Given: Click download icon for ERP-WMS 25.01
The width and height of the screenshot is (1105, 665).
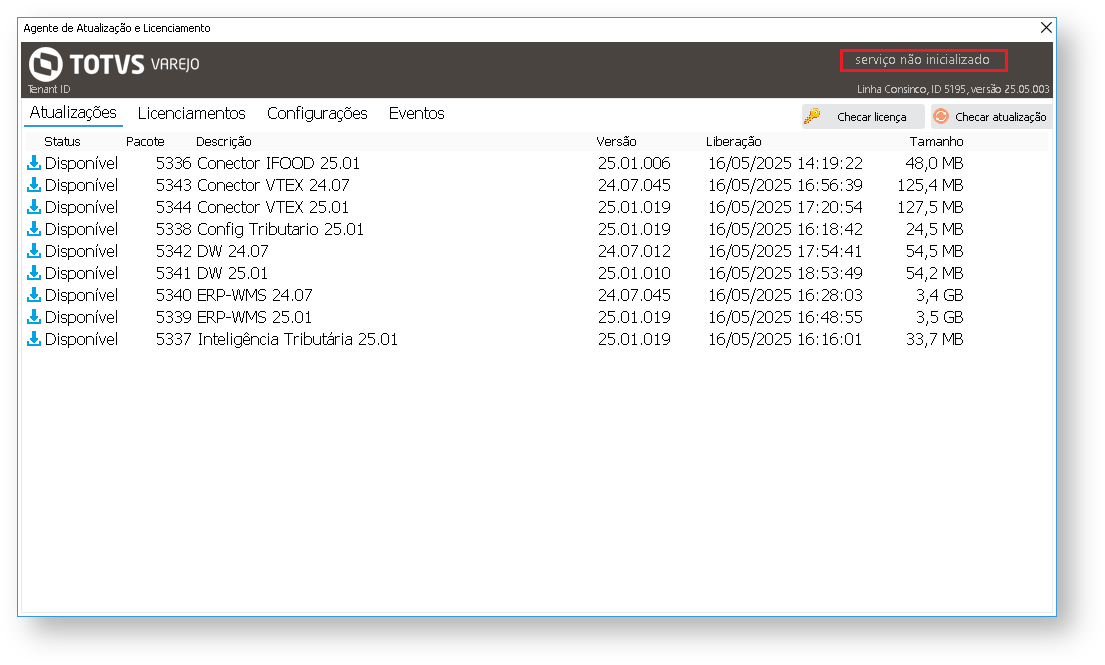Looking at the screenshot, I should point(34,317).
